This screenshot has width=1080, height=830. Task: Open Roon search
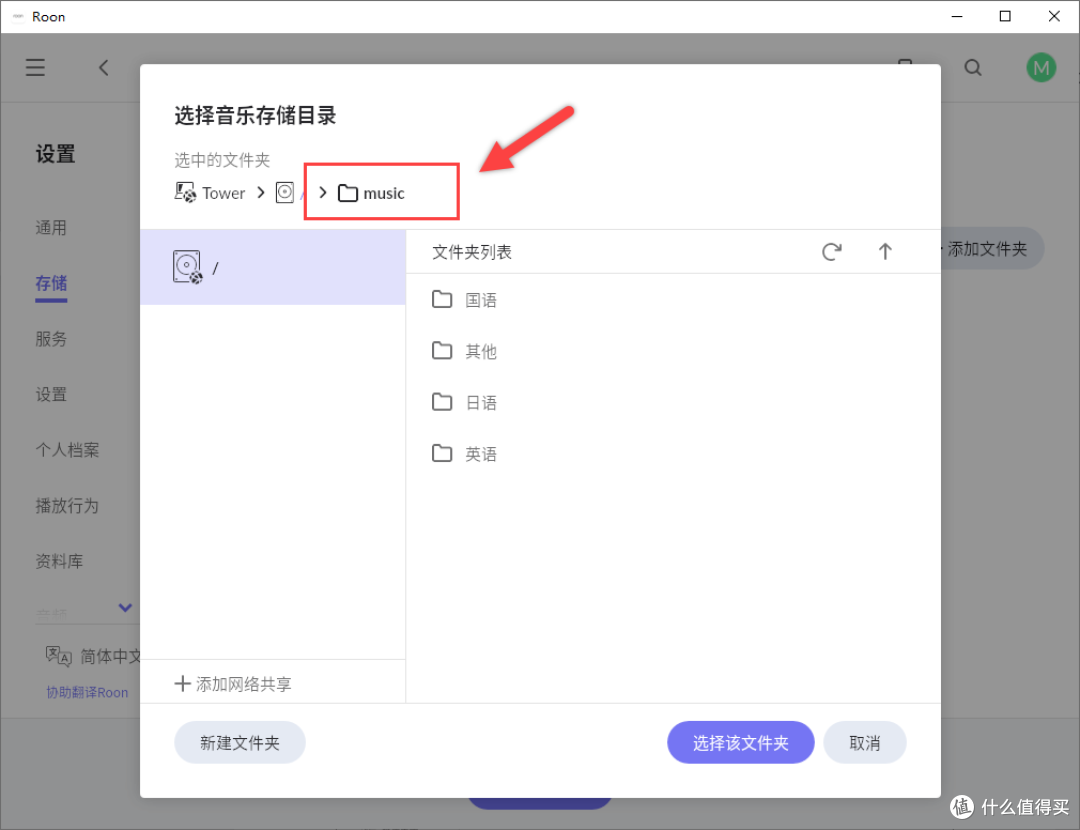pyautogui.click(x=972, y=67)
